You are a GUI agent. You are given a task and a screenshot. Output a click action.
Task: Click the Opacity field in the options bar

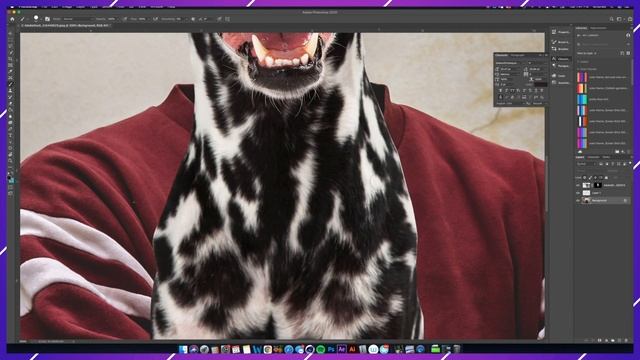[112, 19]
